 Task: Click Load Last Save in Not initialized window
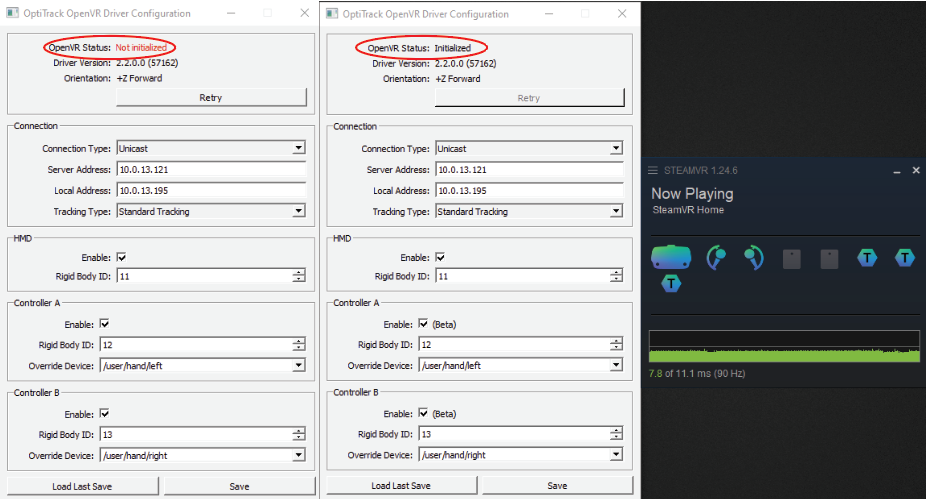(x=82, y=486)
